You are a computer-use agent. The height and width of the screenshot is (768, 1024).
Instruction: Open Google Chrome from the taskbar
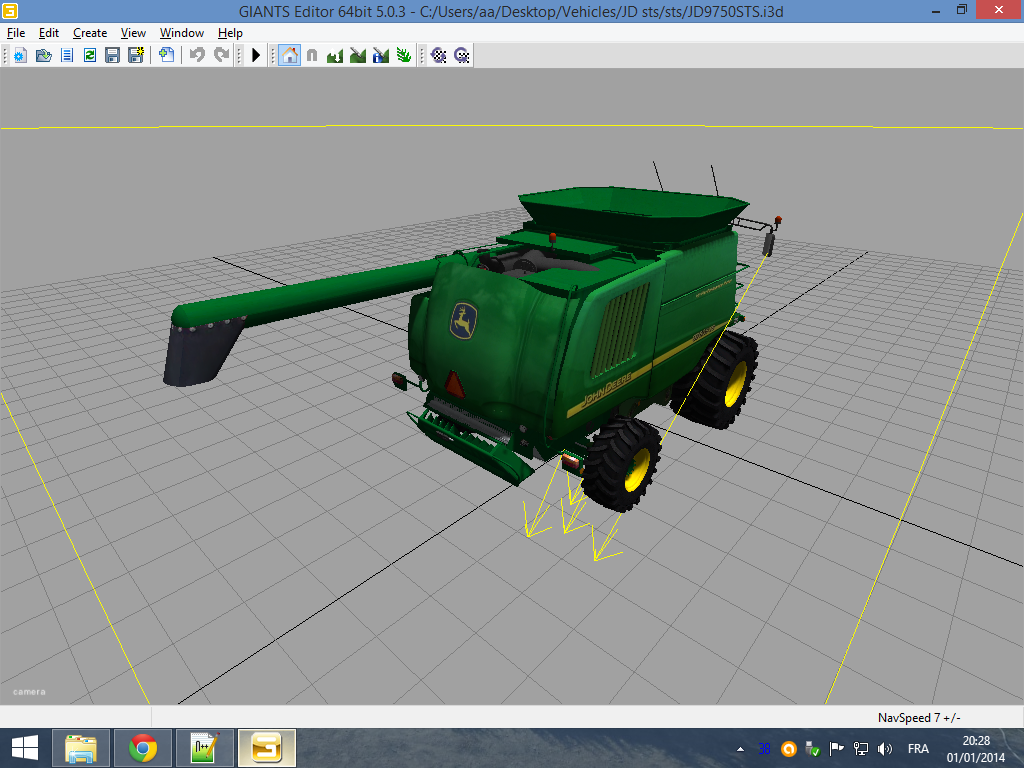[x=143, y=748]
